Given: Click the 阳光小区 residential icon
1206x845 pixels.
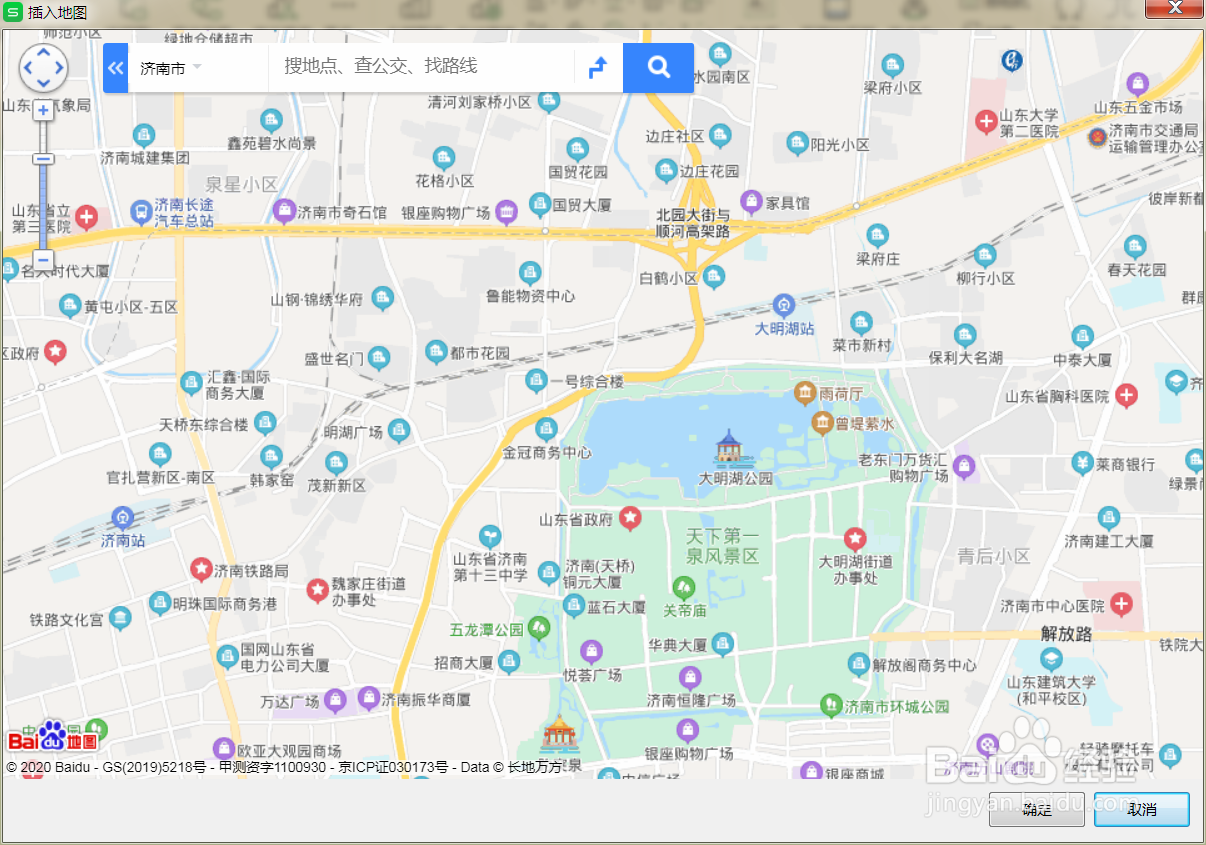Looking at the screenshot, I should click(x=797, y=144).
